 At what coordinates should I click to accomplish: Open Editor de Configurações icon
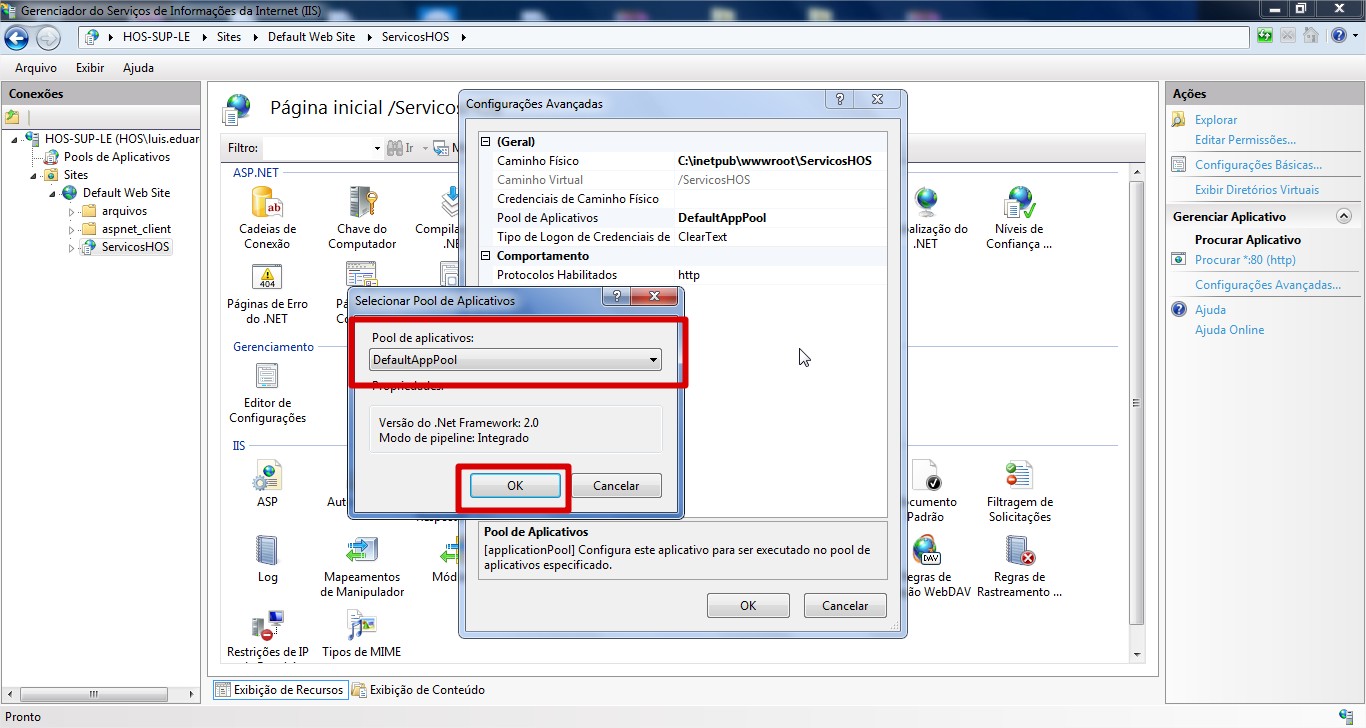[x=267, y=378]
